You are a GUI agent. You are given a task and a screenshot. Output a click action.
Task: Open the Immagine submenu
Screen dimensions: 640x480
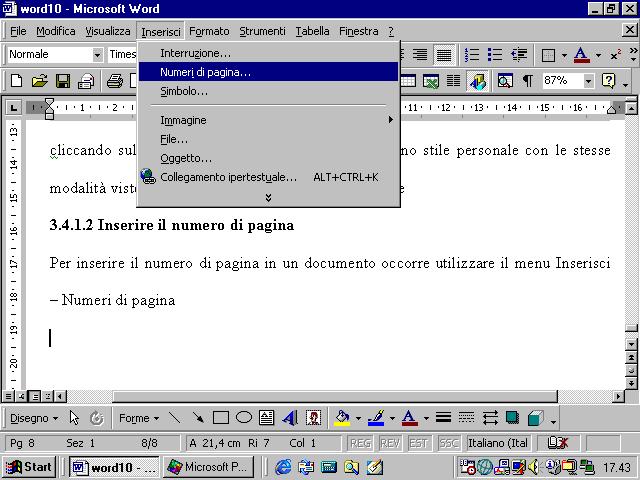point(268,120)
